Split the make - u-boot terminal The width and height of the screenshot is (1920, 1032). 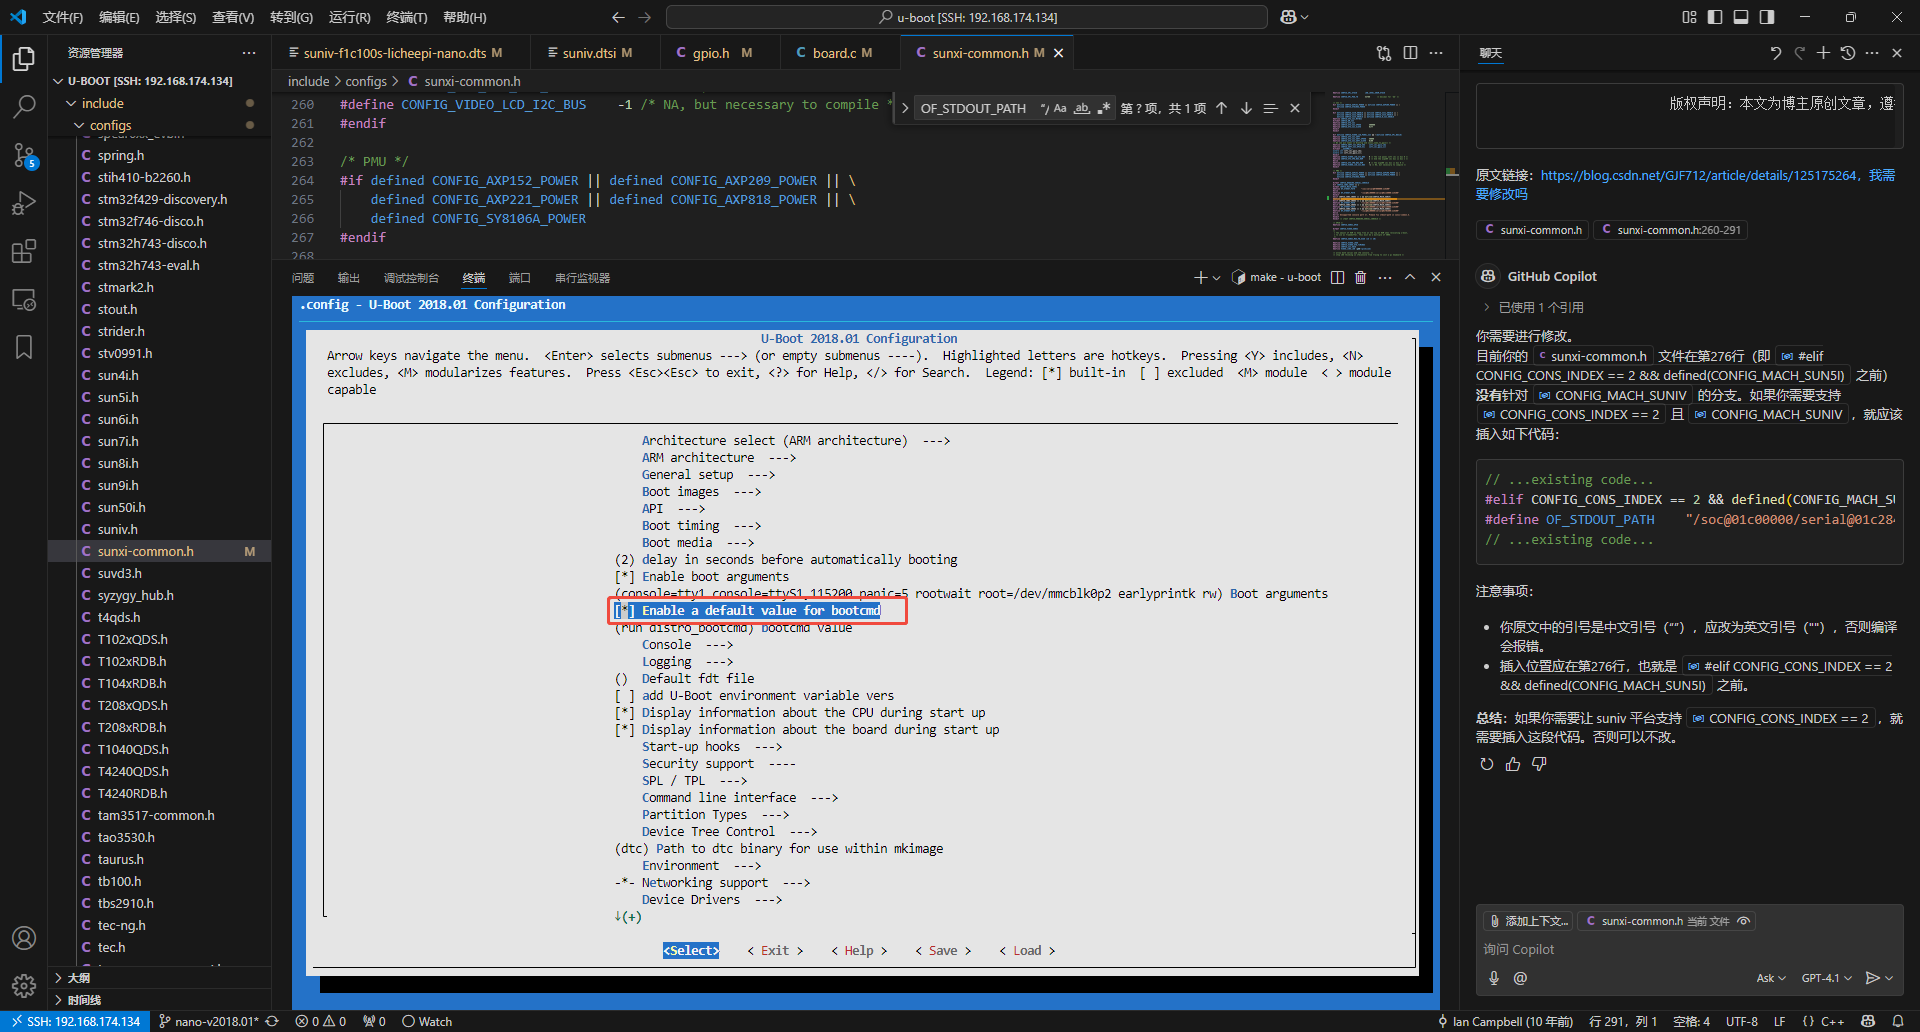coord(1338,277)
